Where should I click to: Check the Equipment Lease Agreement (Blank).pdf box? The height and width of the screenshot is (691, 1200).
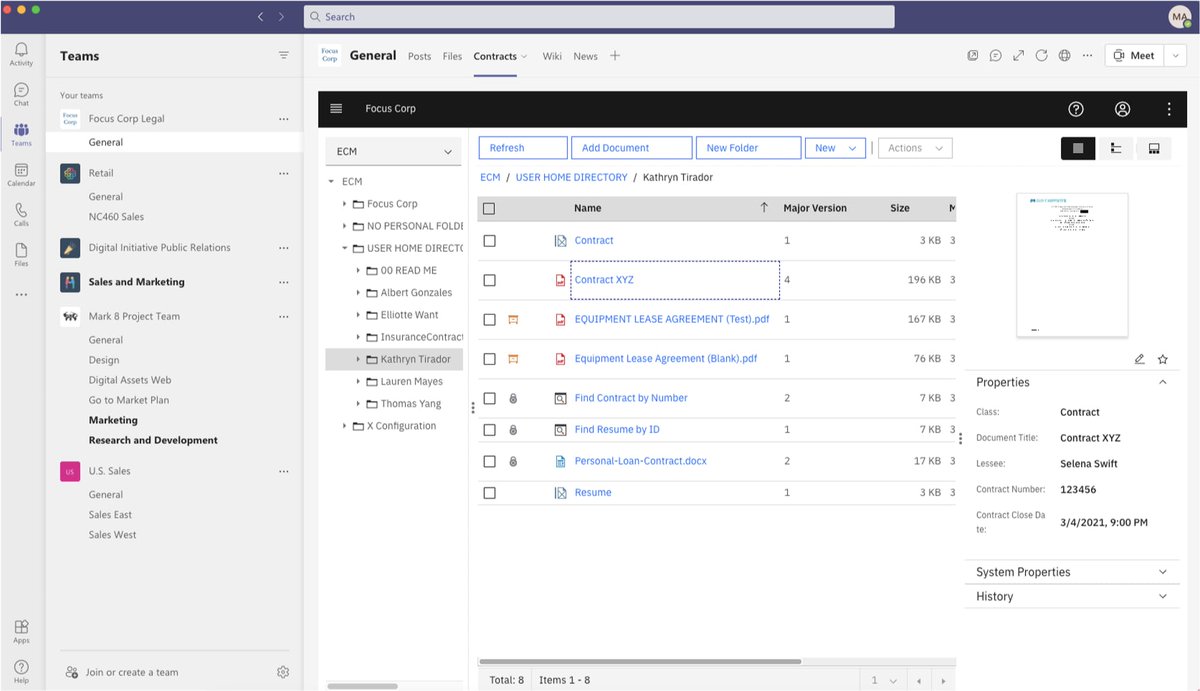pos(489,359)
